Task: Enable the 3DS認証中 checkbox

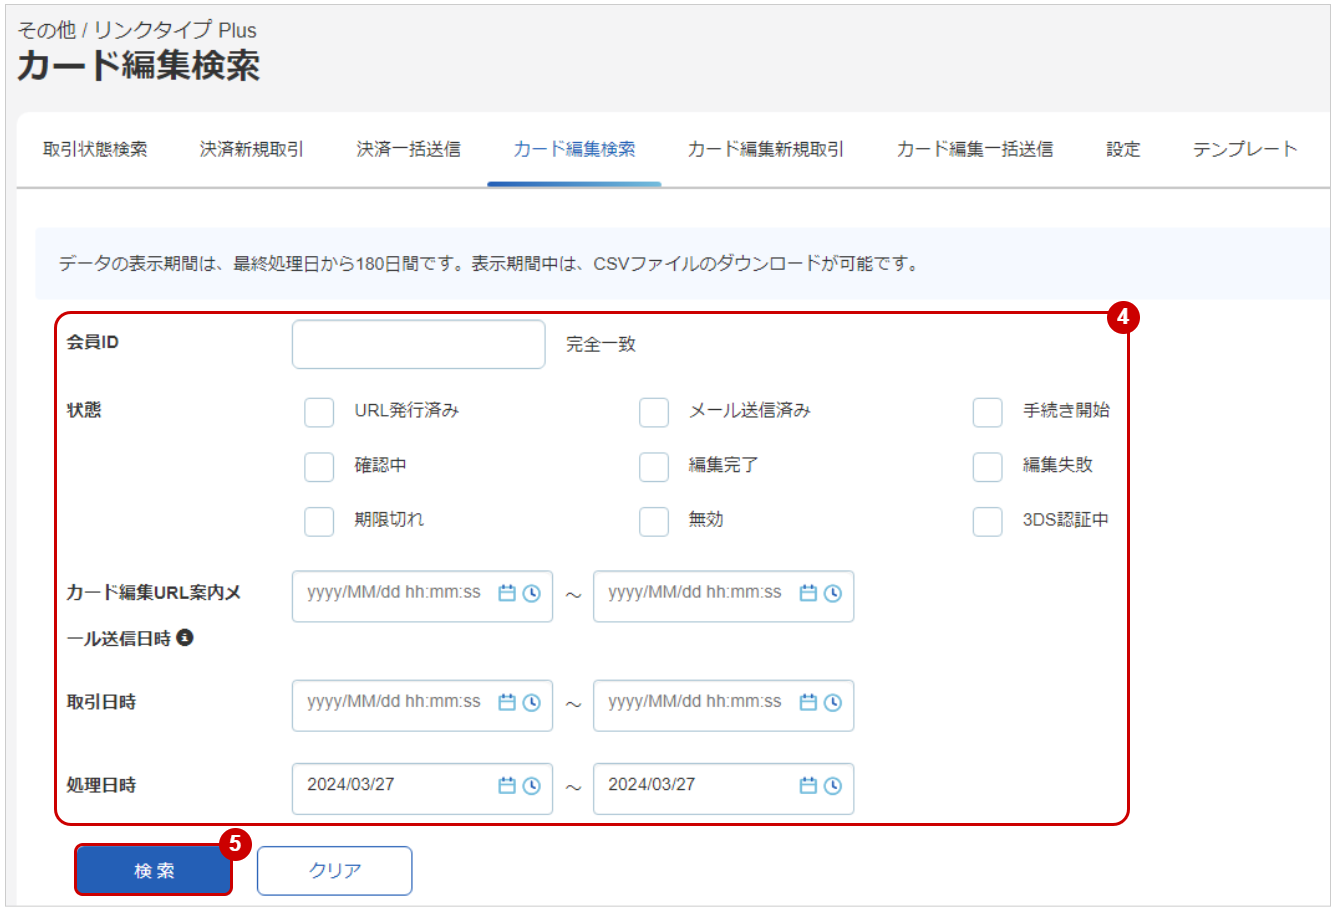Action: (x=988, y=521)
